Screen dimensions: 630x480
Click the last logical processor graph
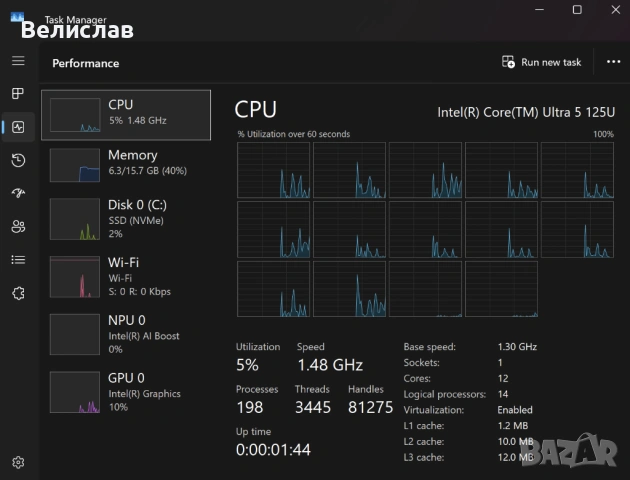[501, 289]
